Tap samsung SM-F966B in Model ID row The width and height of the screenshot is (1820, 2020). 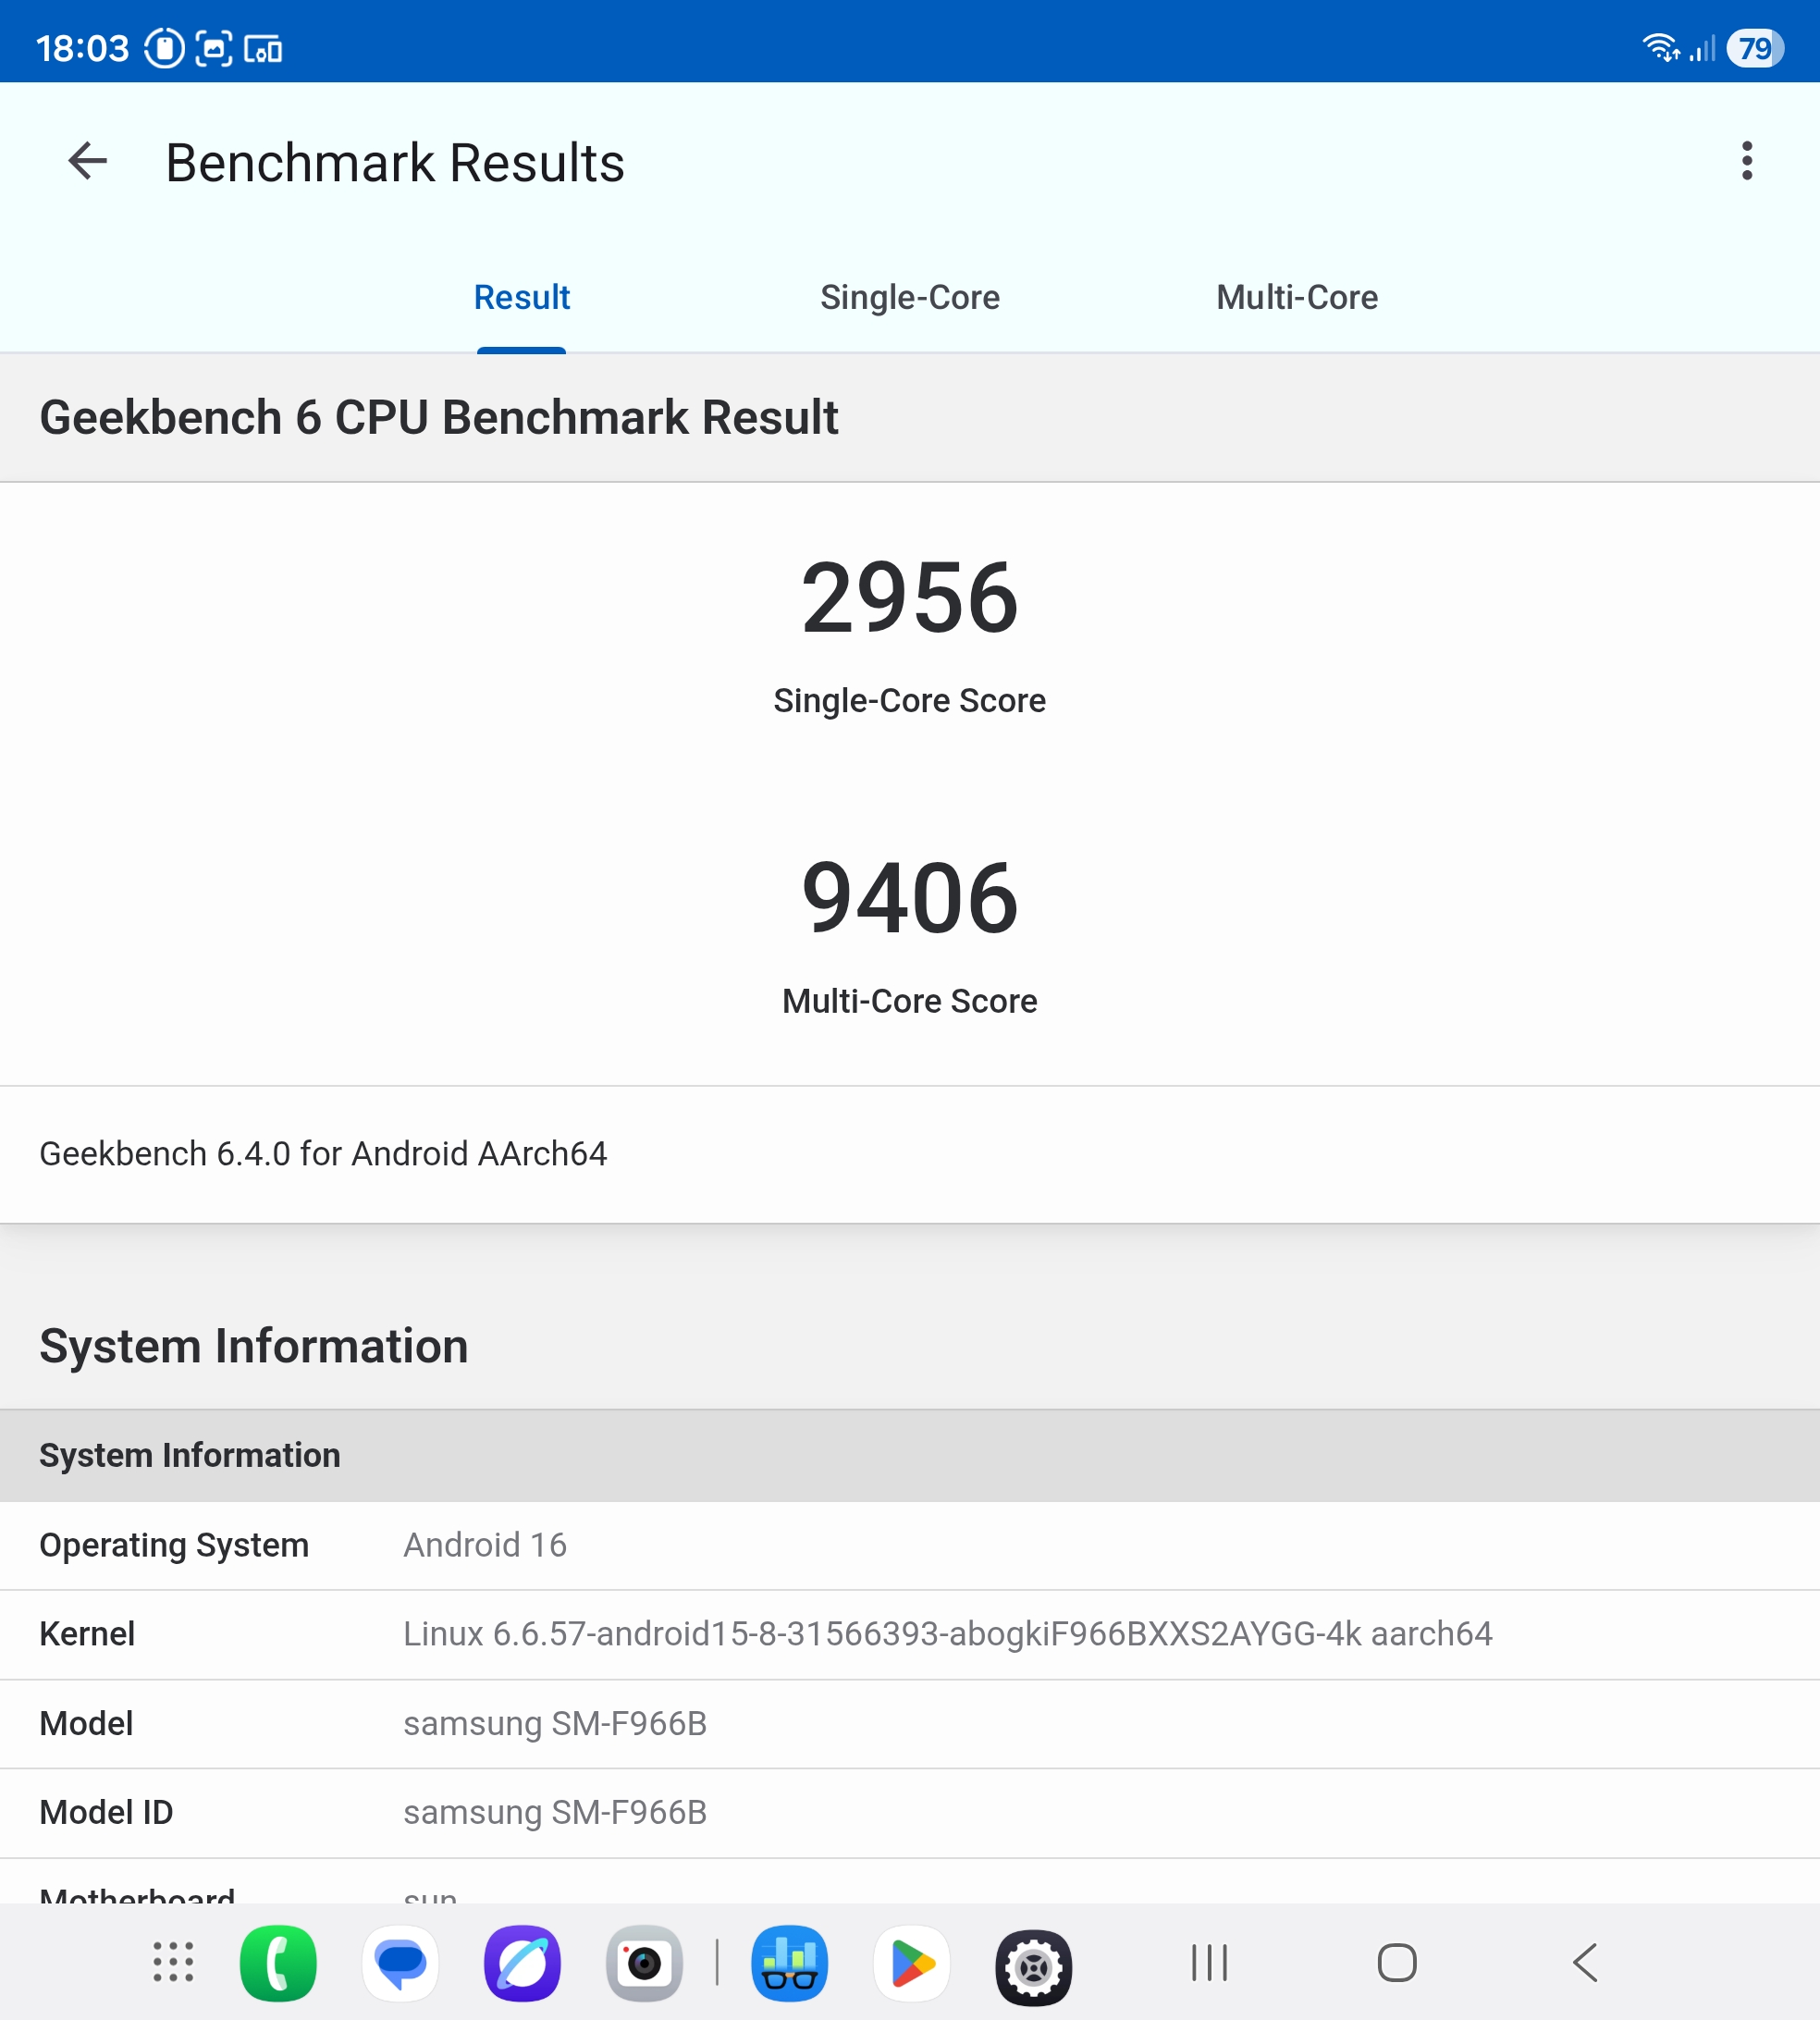pyautogui.click(x=555, y=1812)
